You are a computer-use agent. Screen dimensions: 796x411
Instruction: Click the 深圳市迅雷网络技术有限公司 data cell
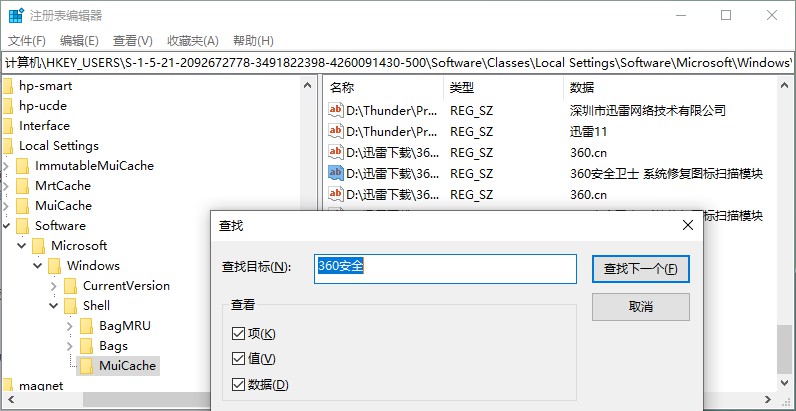point(648,110)
